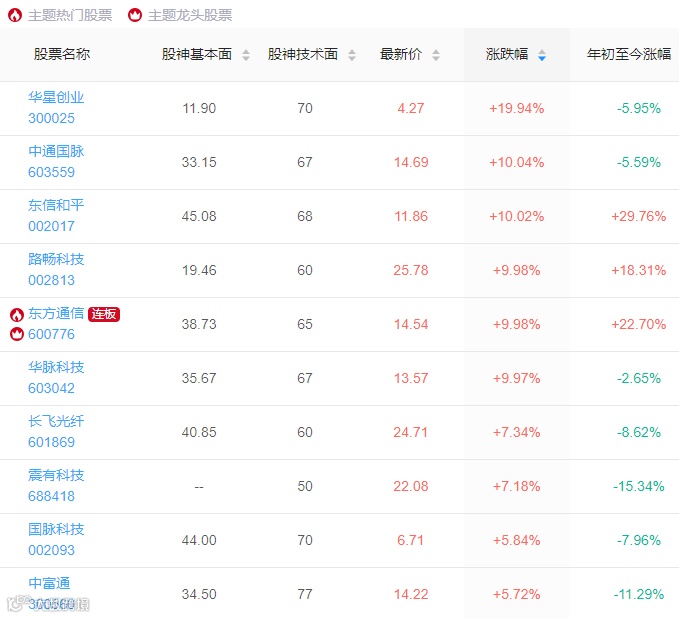Open stock 国脉科技
This screenshot has height=618, width=679.
[x=56, y=529]
